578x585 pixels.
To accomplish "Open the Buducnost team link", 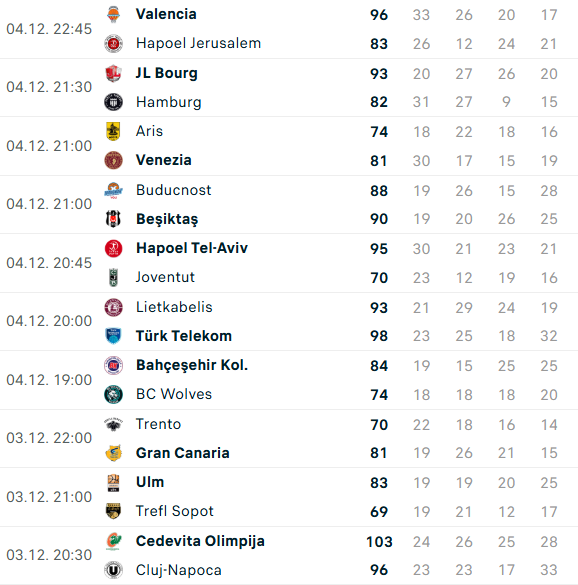I will (174, 190).
